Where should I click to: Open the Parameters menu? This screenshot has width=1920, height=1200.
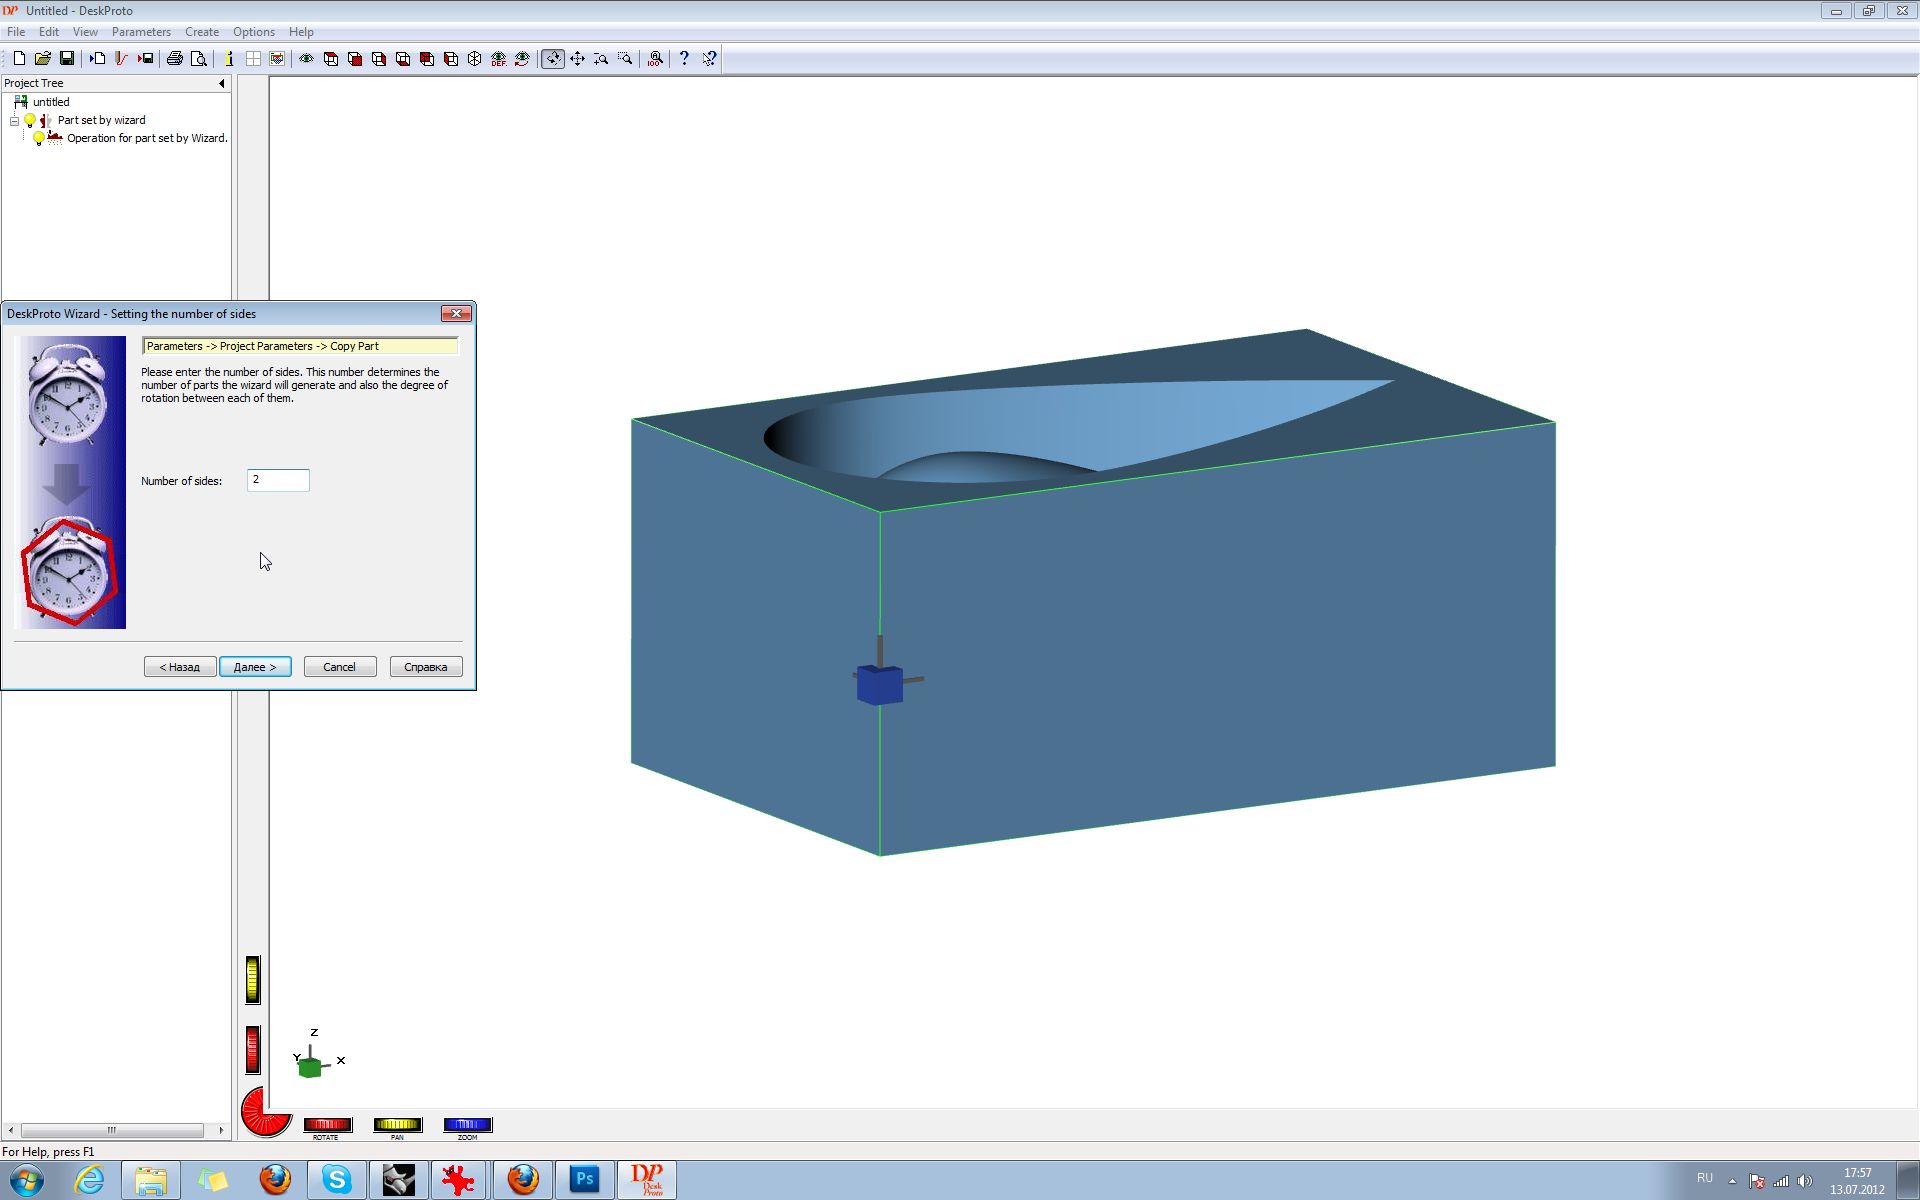pyautogui.click(x=141, y=32)
